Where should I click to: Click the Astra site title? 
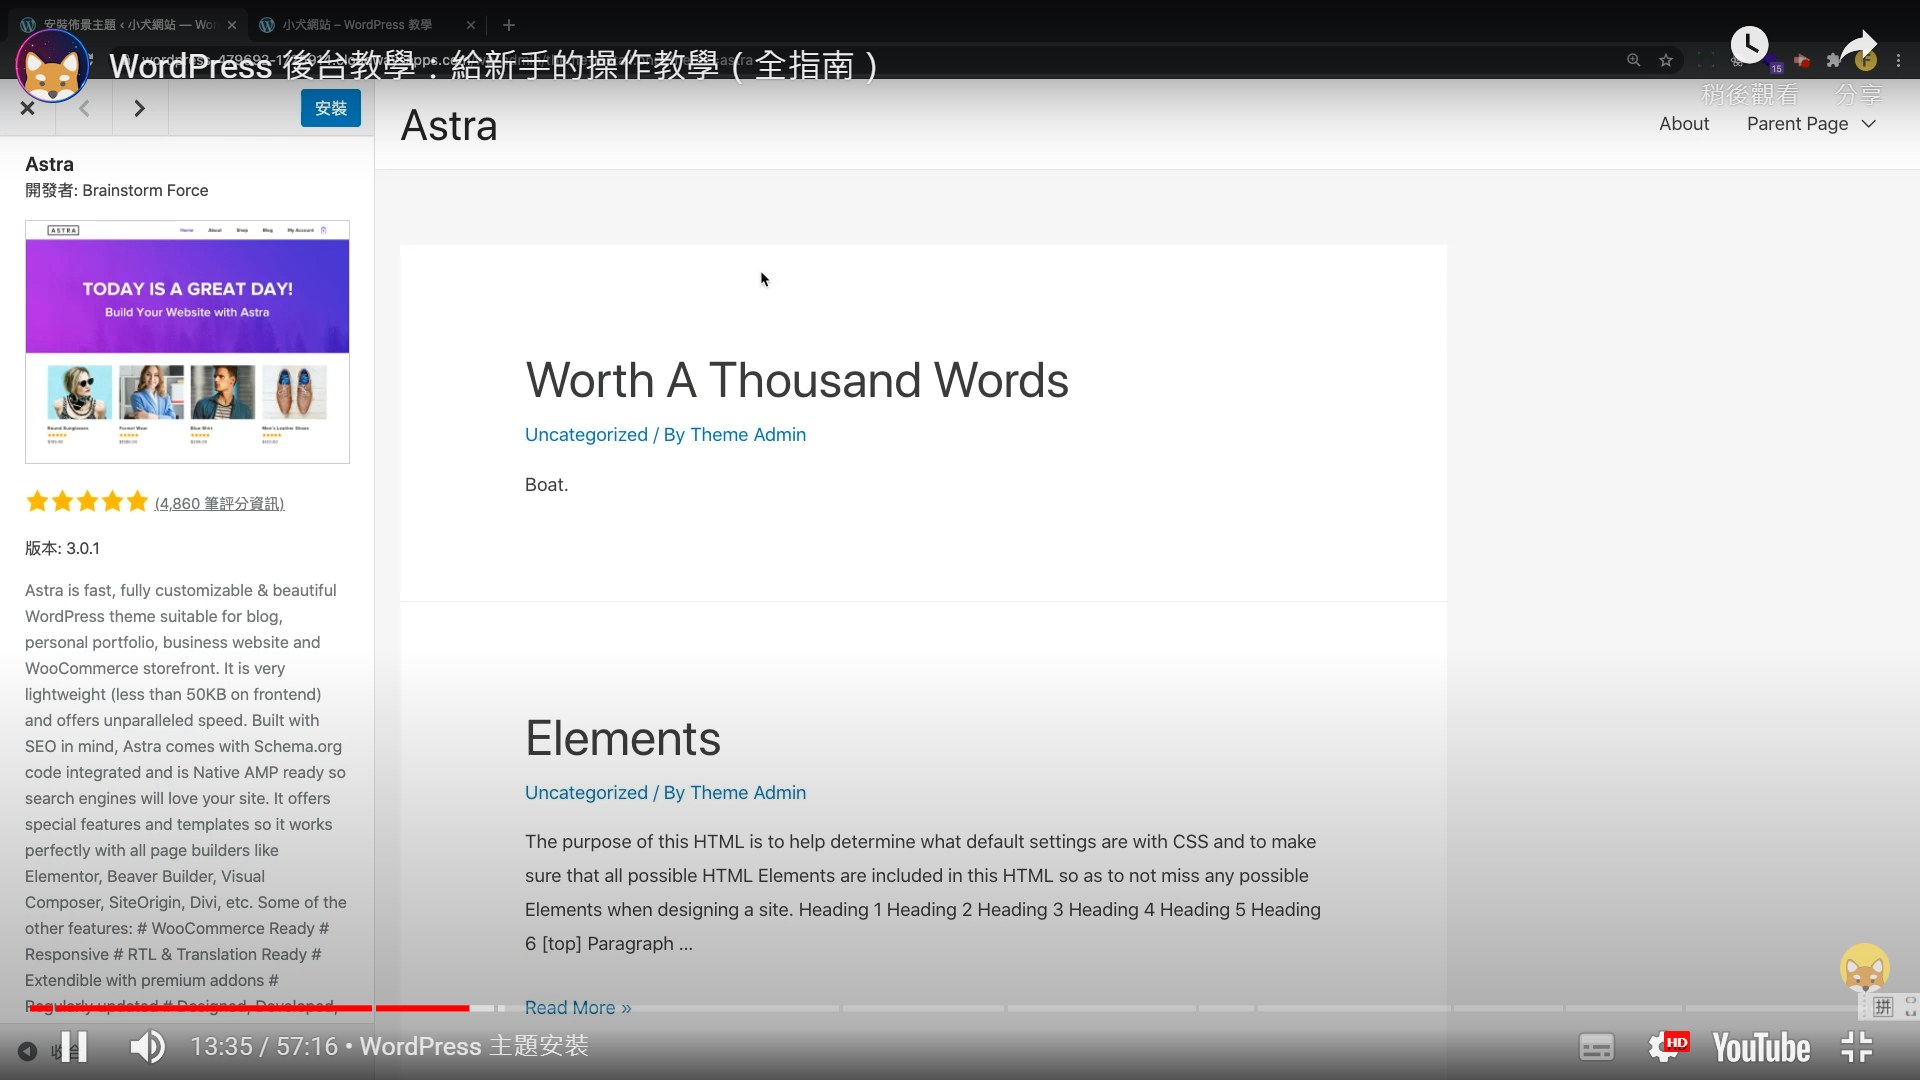click(449, 126)
